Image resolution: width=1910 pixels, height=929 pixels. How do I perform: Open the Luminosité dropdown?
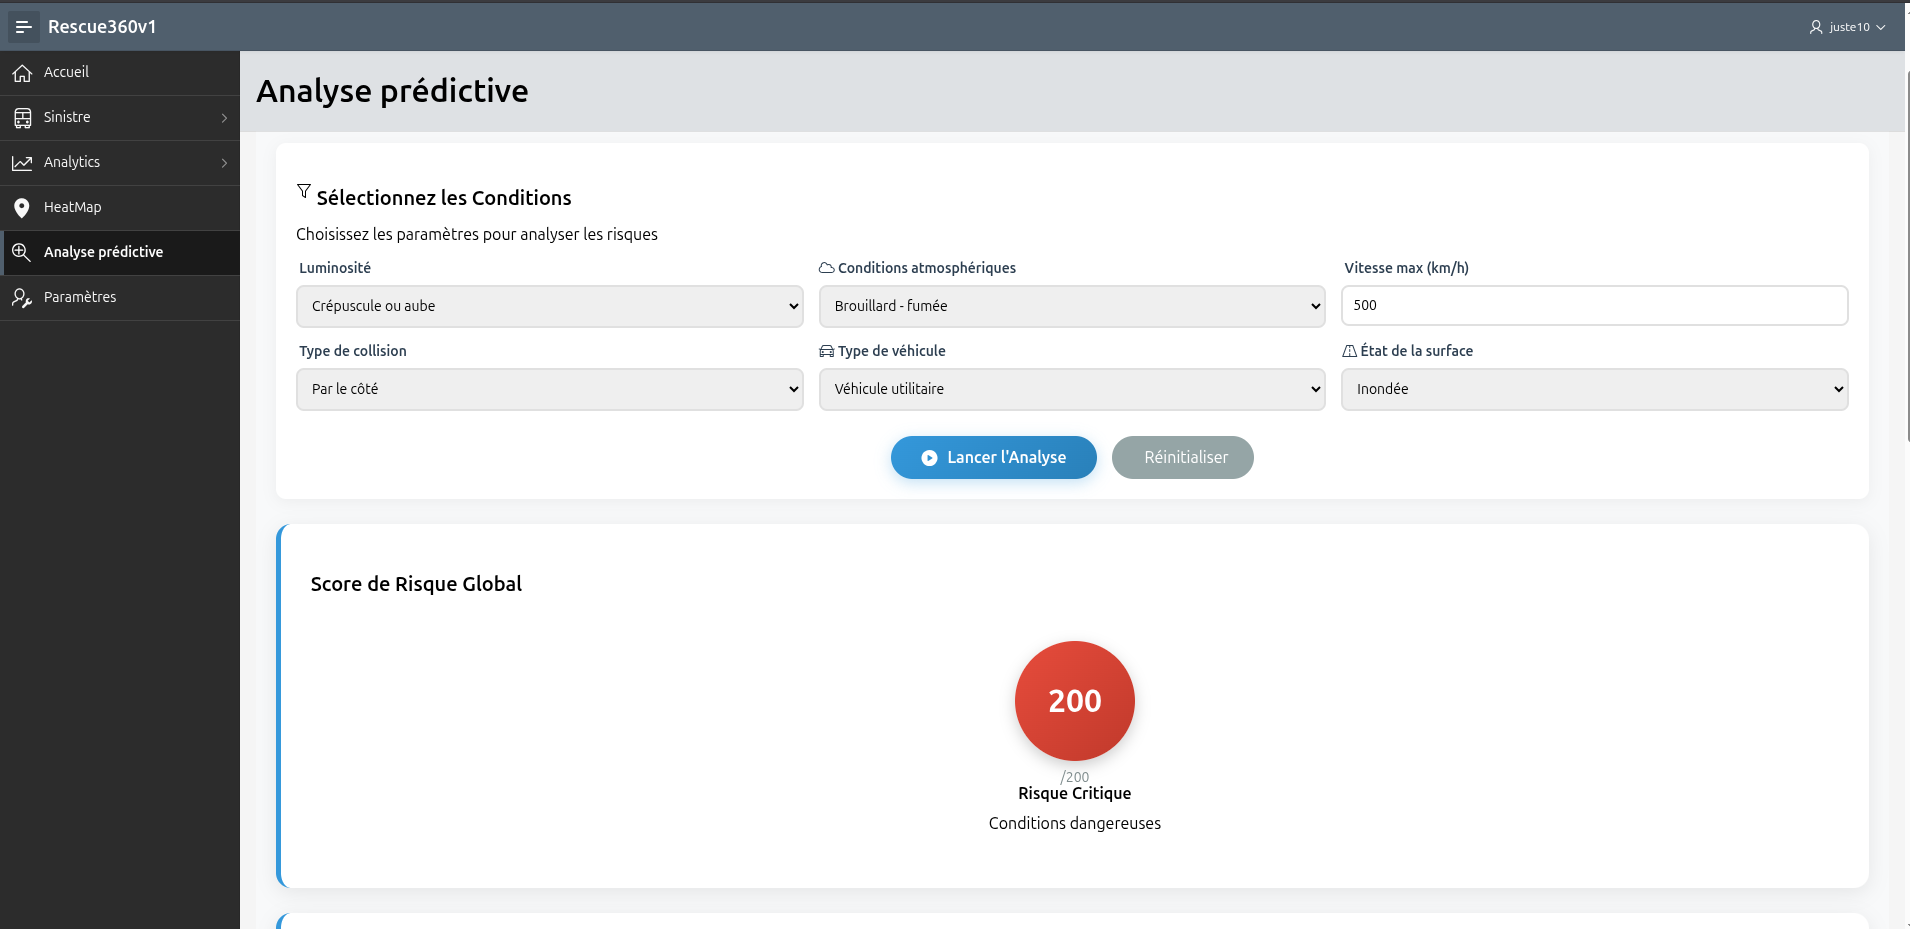pos(549,306)
